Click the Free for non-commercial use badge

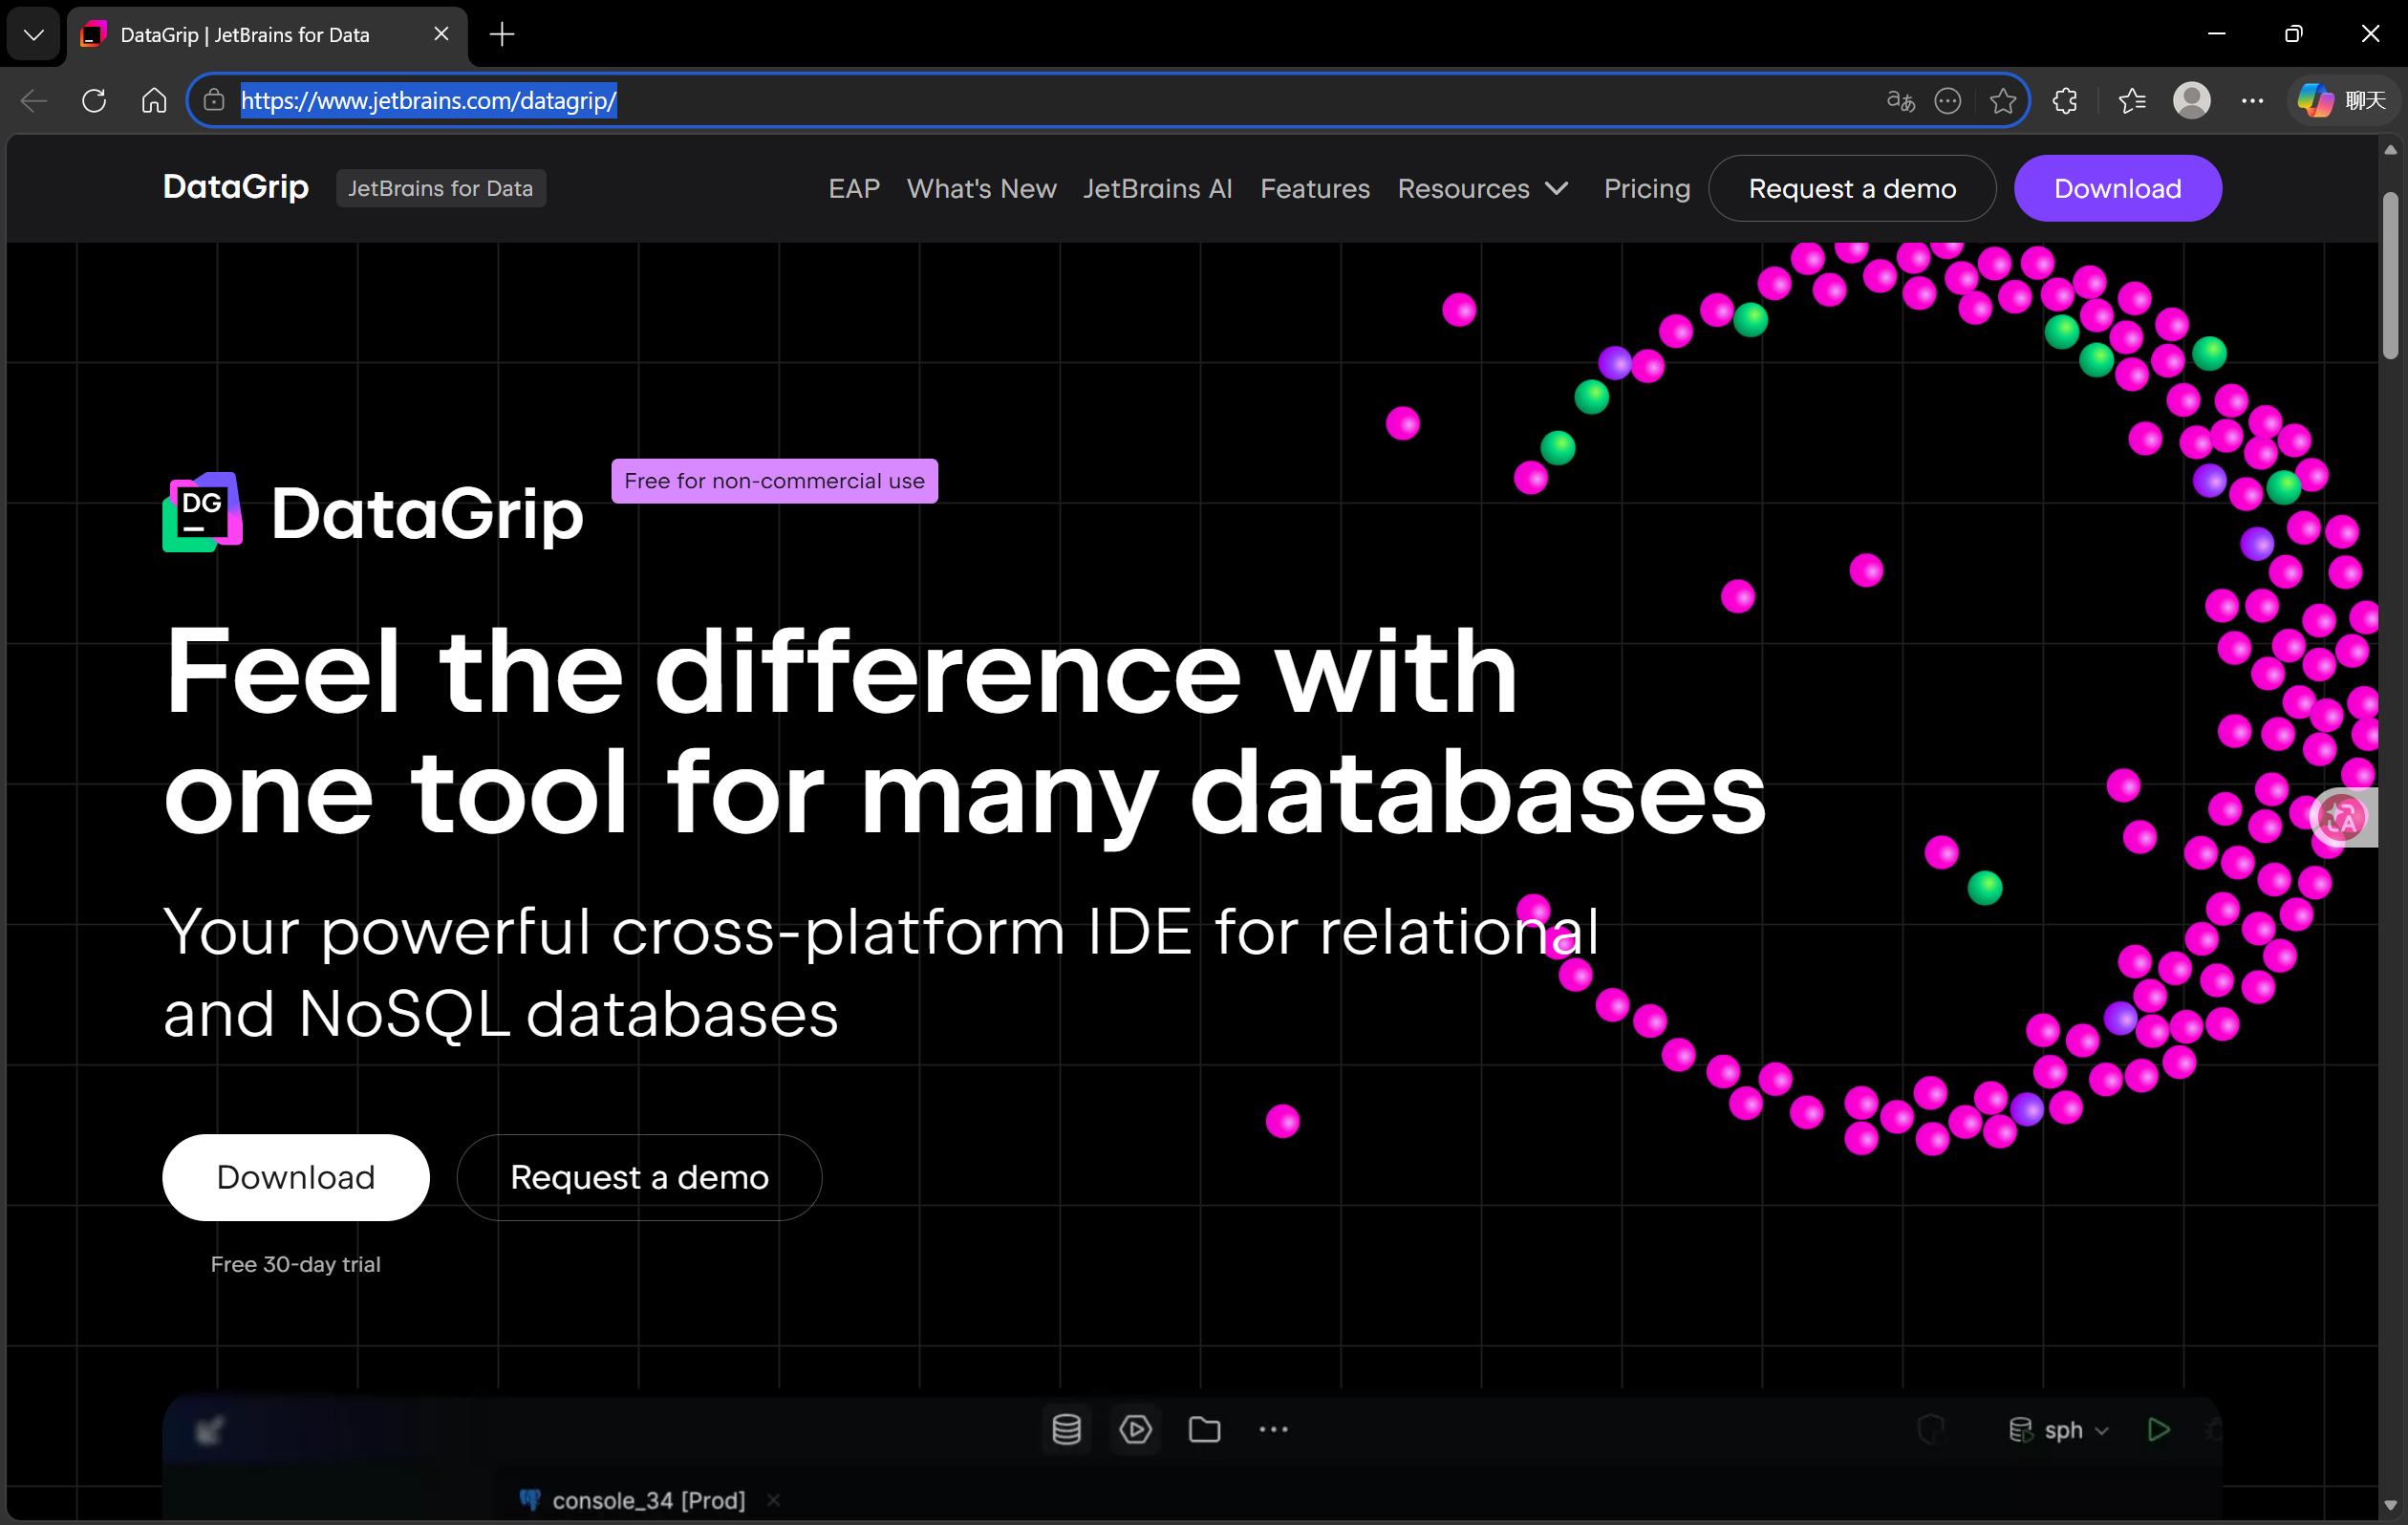774,481
